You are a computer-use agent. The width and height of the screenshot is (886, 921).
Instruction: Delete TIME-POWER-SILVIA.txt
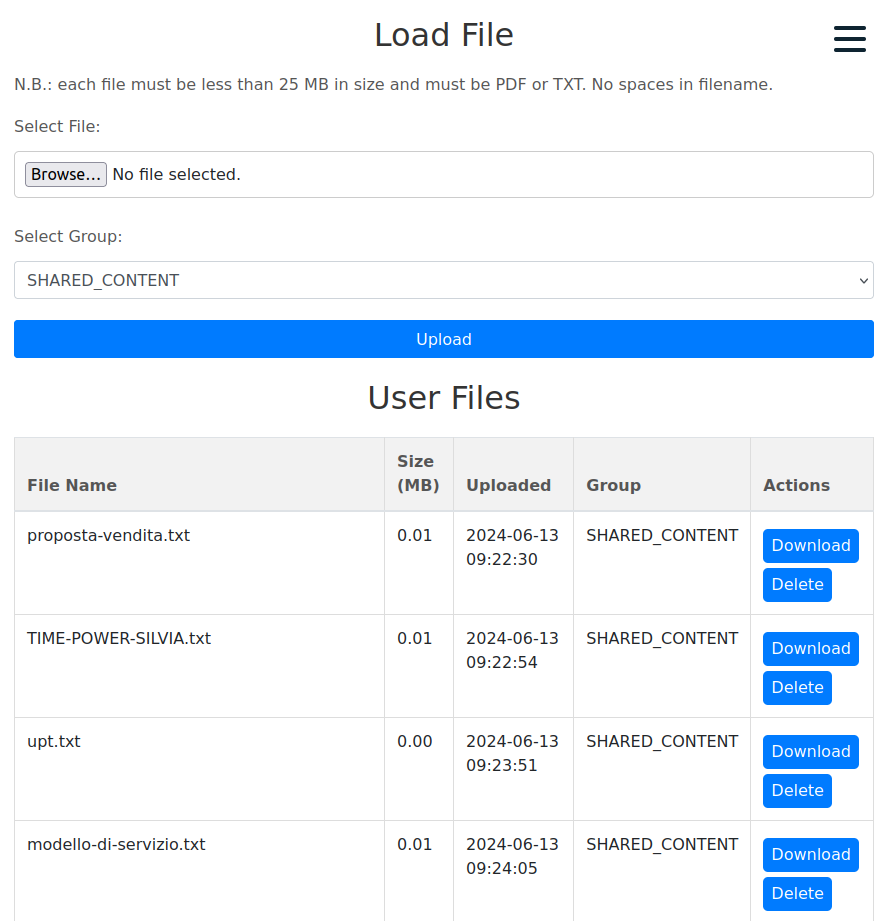tap(797, 687)
